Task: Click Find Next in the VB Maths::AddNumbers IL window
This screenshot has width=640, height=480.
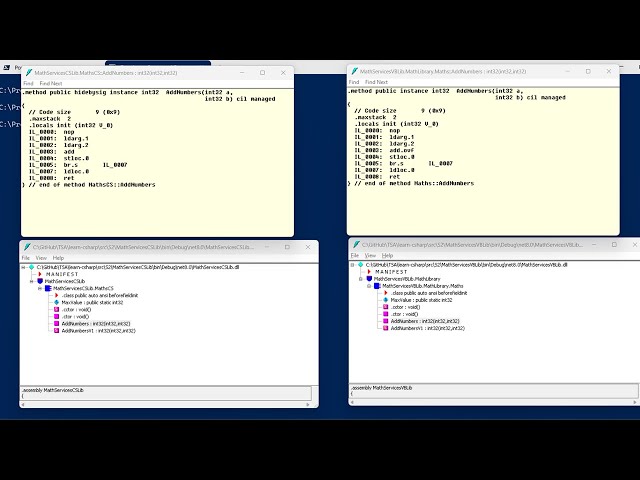Action: click(376, 82)
